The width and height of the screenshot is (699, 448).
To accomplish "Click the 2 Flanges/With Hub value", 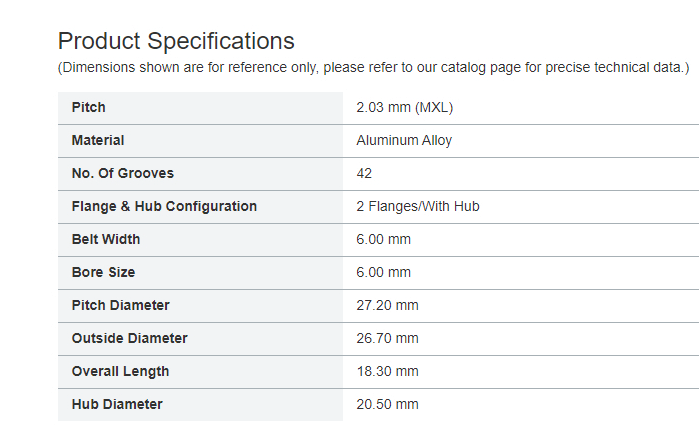I will point(418,206).
